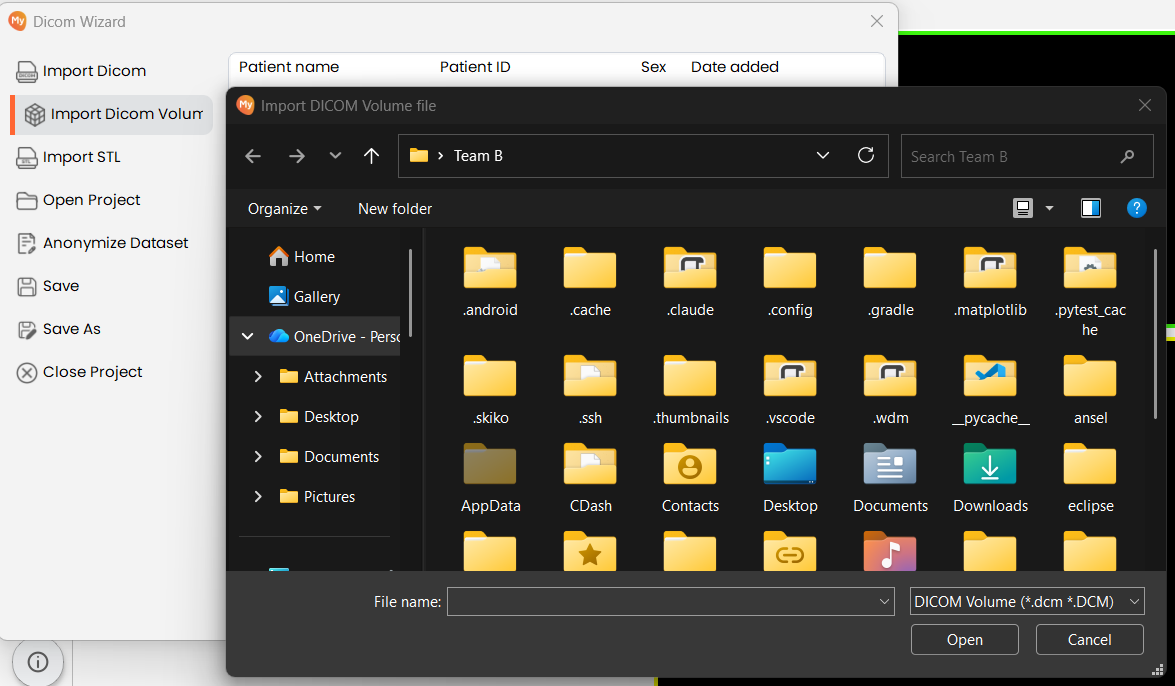
Task: Open the Organize menu
Action: click(285, 209)
